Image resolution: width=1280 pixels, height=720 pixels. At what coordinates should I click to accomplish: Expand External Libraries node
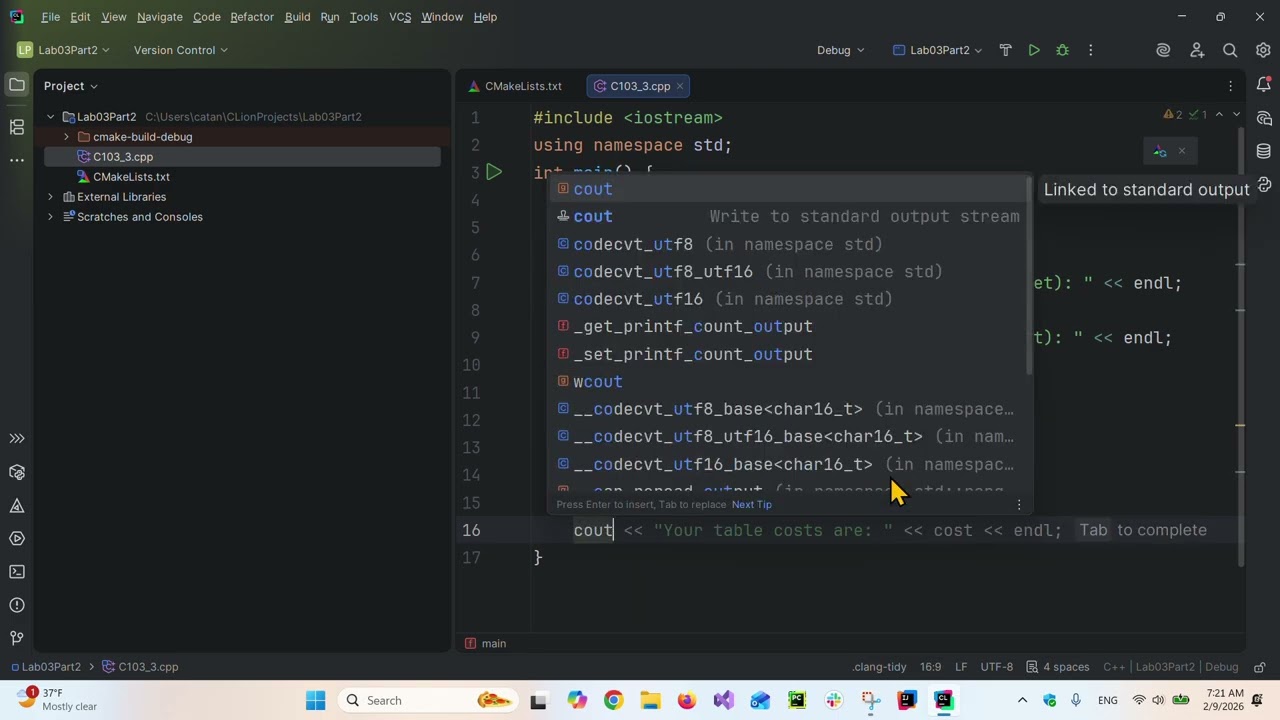tap(50, 197)
